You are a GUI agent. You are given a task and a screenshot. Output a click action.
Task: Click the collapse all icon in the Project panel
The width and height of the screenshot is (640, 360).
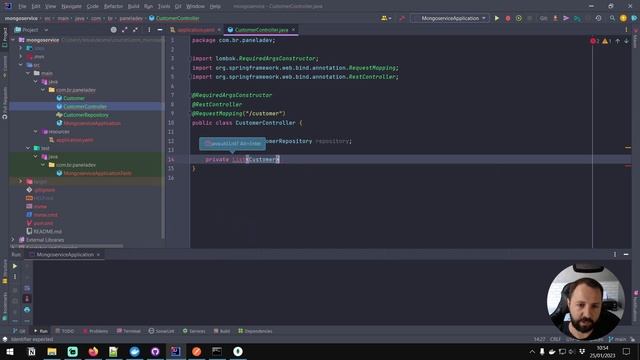135,30
